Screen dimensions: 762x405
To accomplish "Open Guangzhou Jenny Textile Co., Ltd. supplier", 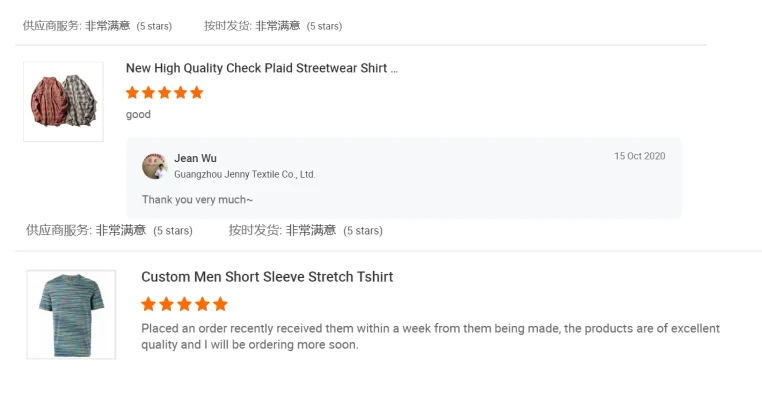I will click(244, 174).
